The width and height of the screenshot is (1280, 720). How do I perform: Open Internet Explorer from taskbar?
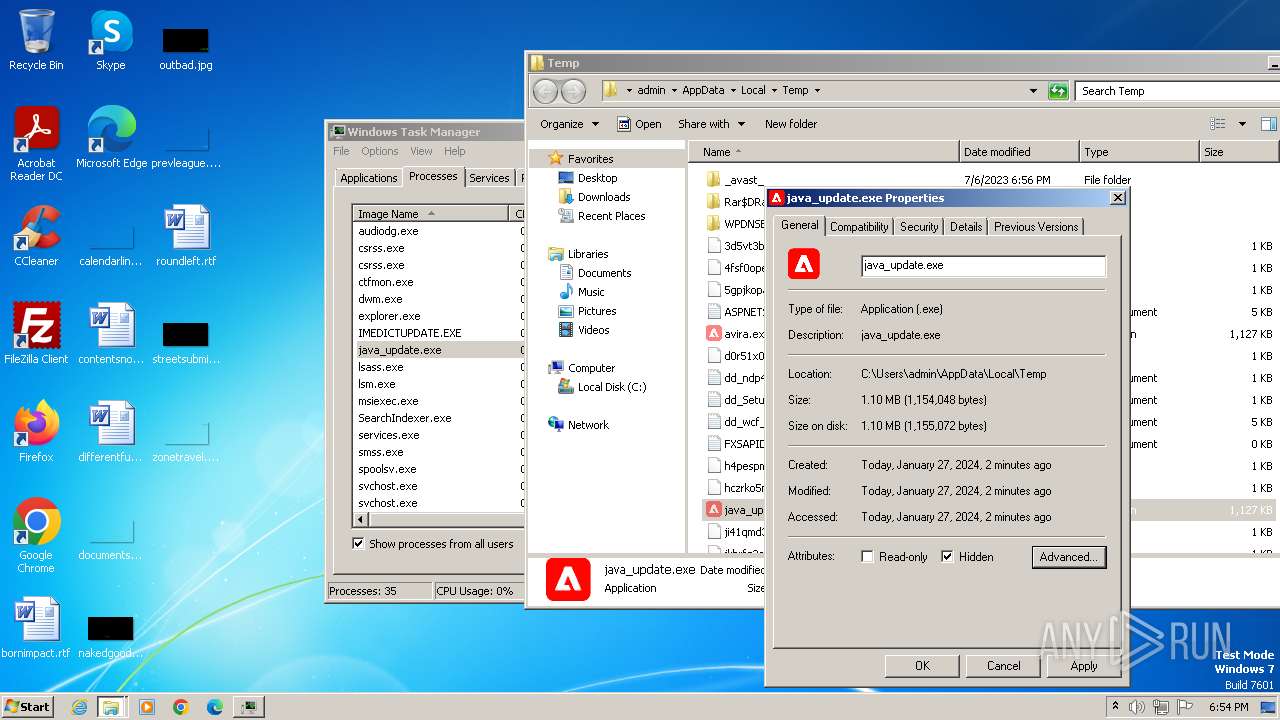coord(79,707)
